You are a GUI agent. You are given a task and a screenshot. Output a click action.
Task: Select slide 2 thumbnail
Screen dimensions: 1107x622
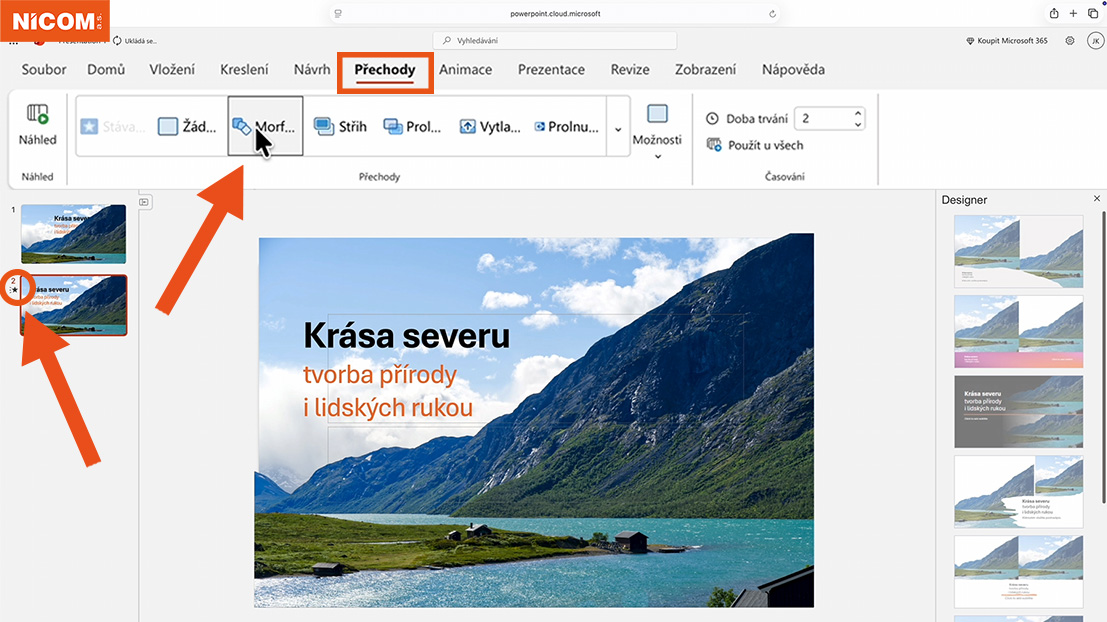point(73,305)
